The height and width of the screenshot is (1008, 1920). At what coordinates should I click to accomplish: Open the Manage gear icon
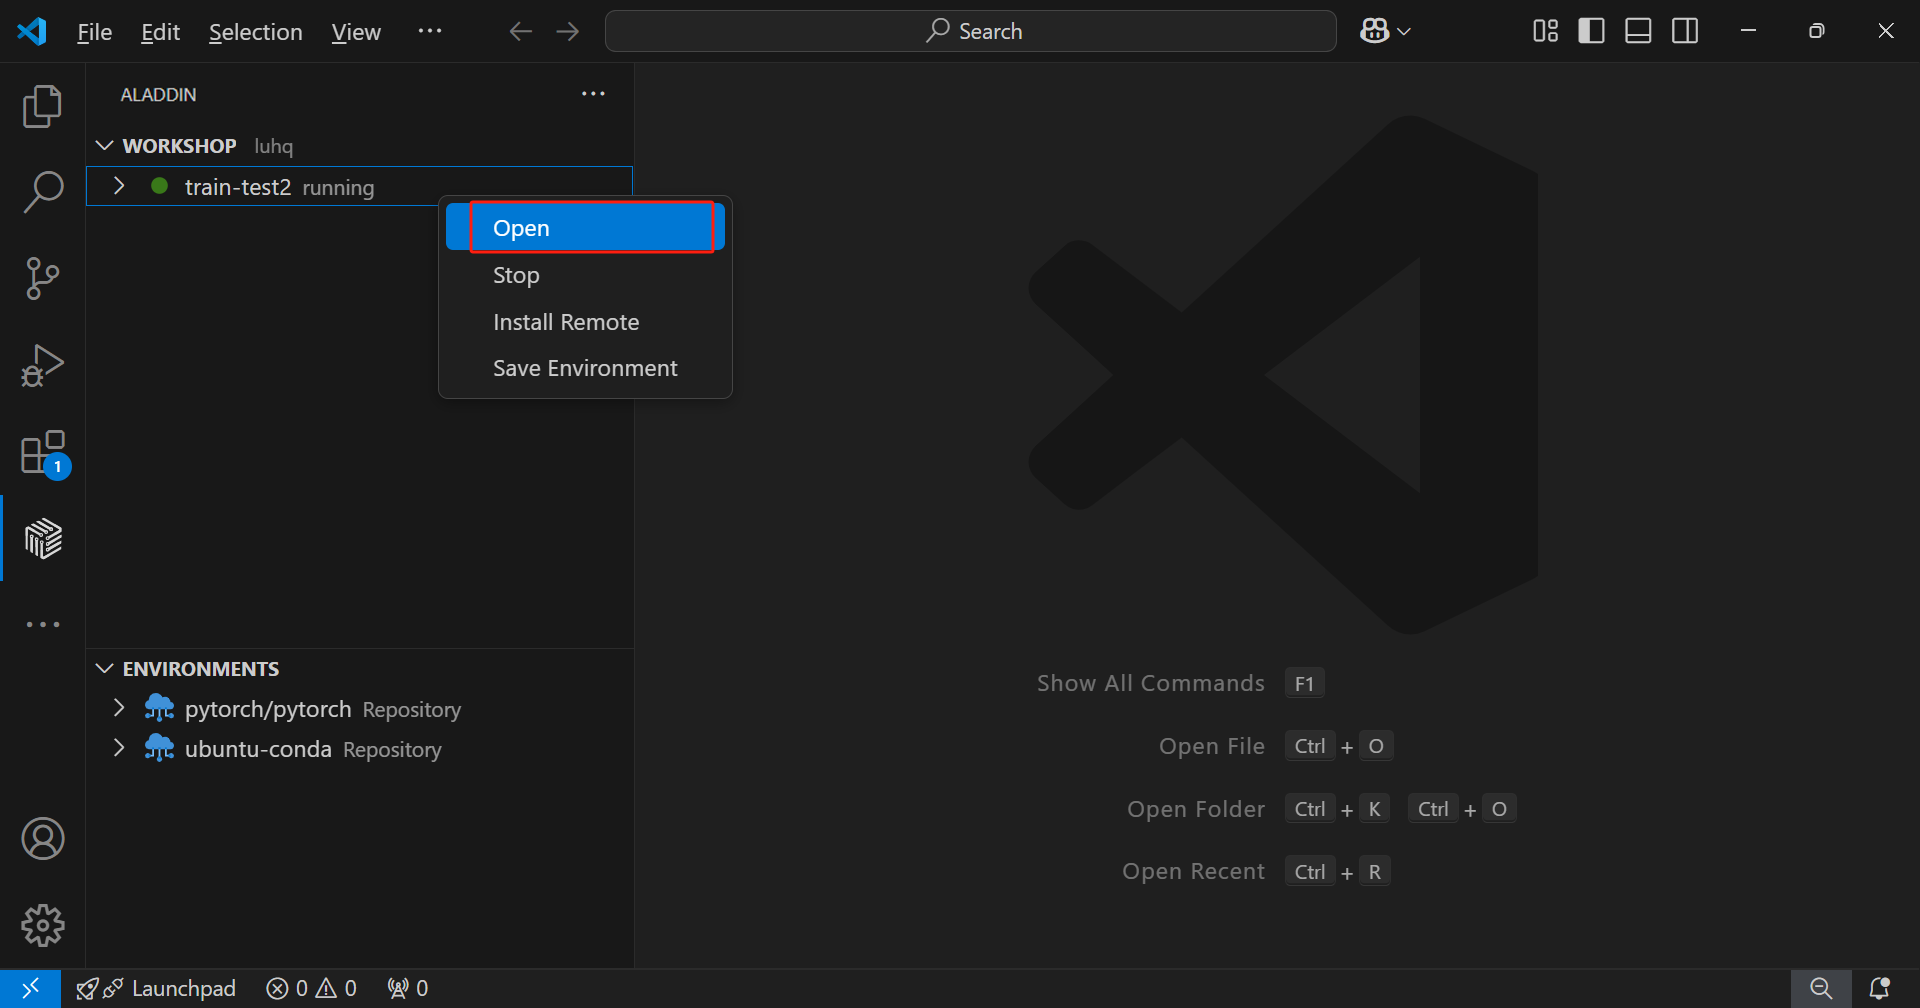[x=42, y=925]
